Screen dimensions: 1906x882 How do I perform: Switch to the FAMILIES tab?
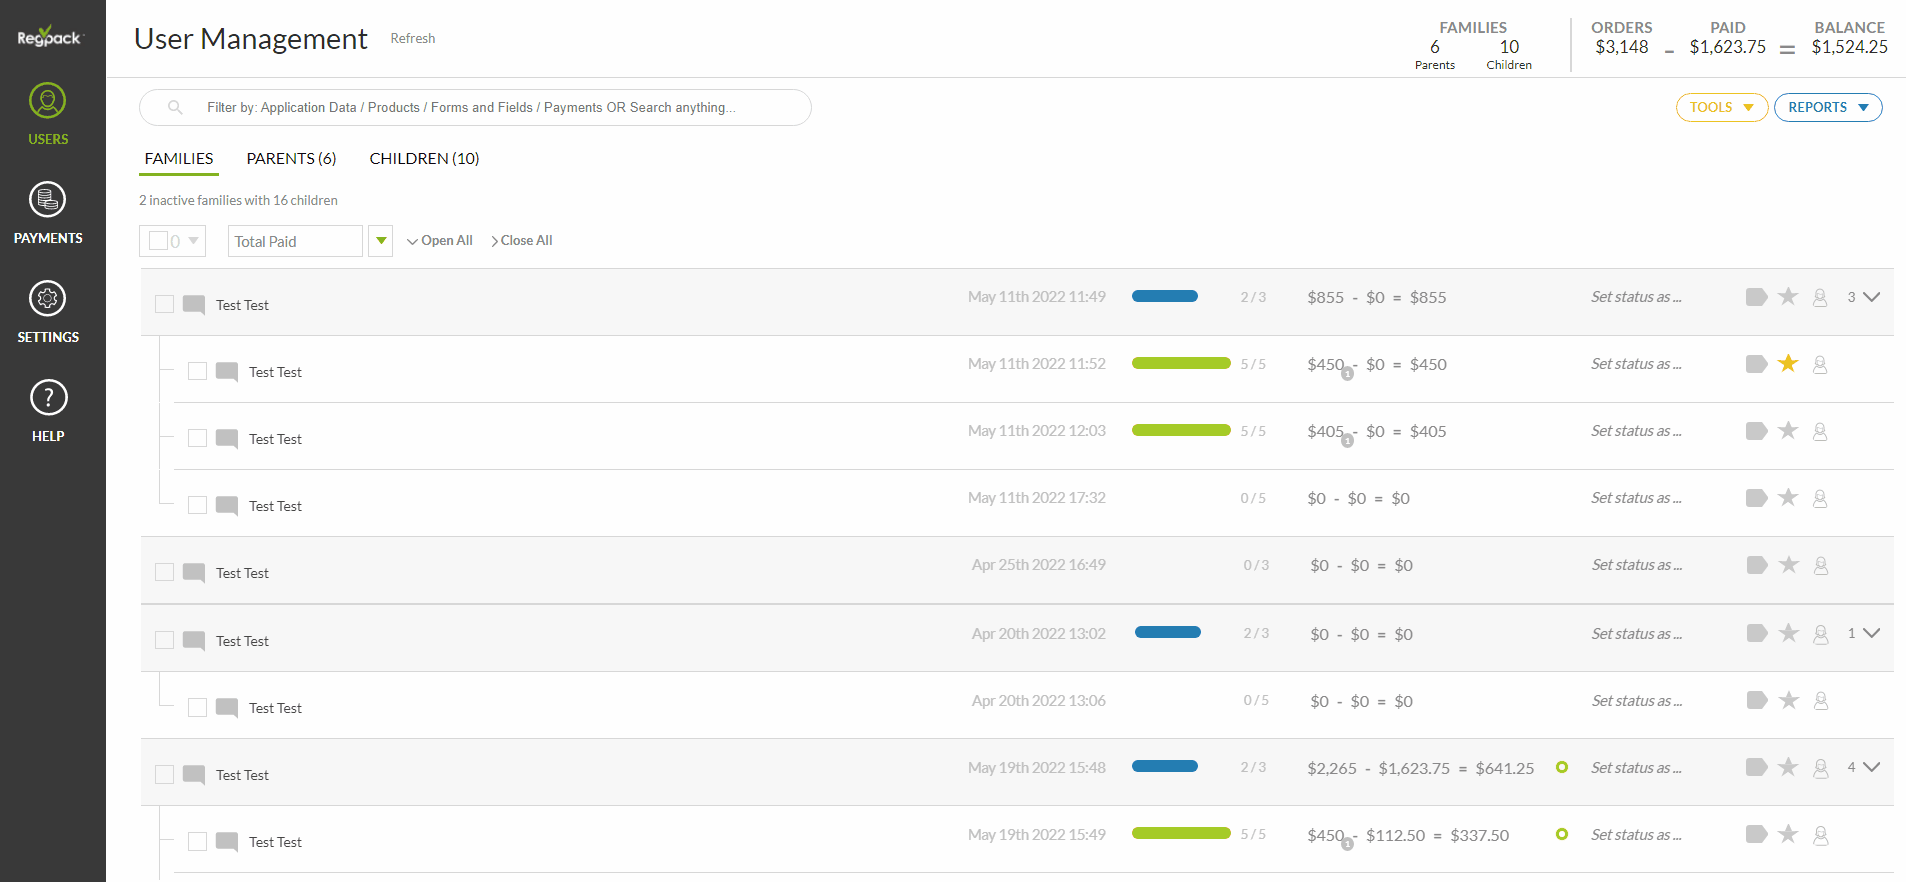[x=179, y=159]
